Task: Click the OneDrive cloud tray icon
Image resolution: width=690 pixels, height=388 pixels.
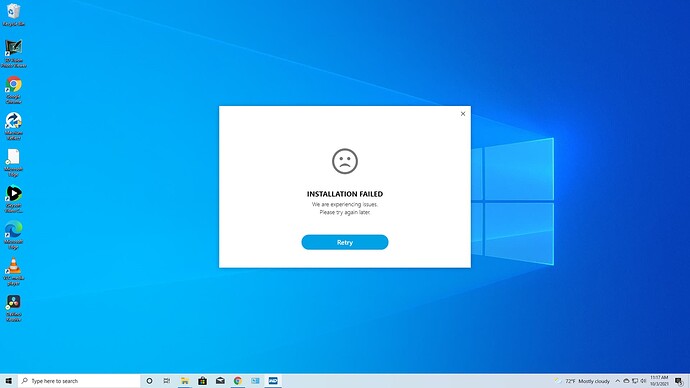Action: click(x=626, y=381)
